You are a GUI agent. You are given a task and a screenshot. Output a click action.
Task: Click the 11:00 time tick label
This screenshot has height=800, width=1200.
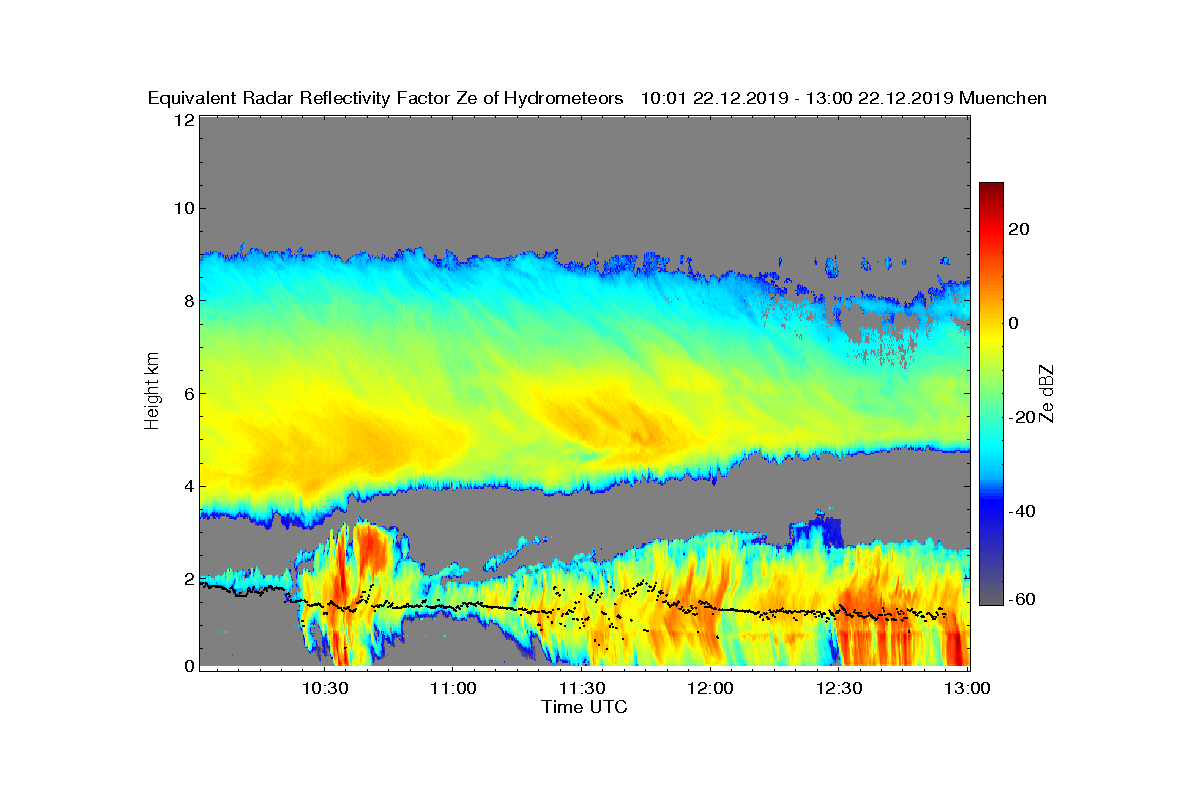click(453, 689)
